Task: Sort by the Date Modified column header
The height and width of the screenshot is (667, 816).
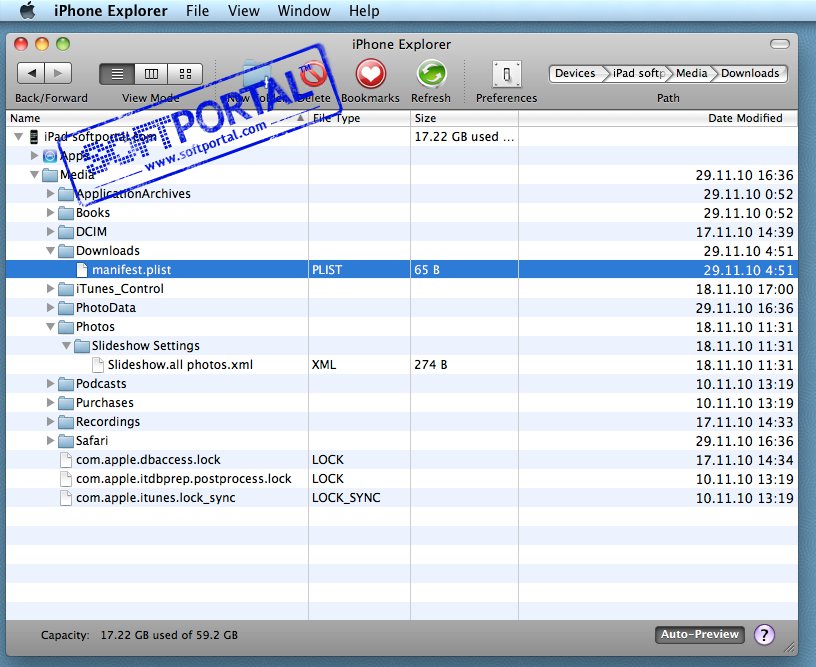Action: click(x=658, y=118)
